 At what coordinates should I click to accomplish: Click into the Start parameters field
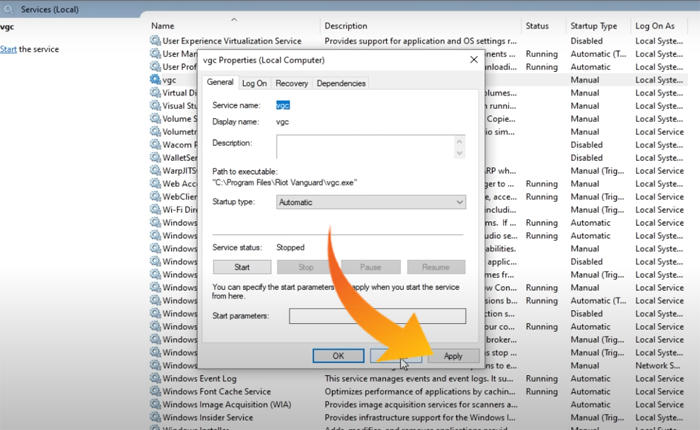[x=377, y=316]
